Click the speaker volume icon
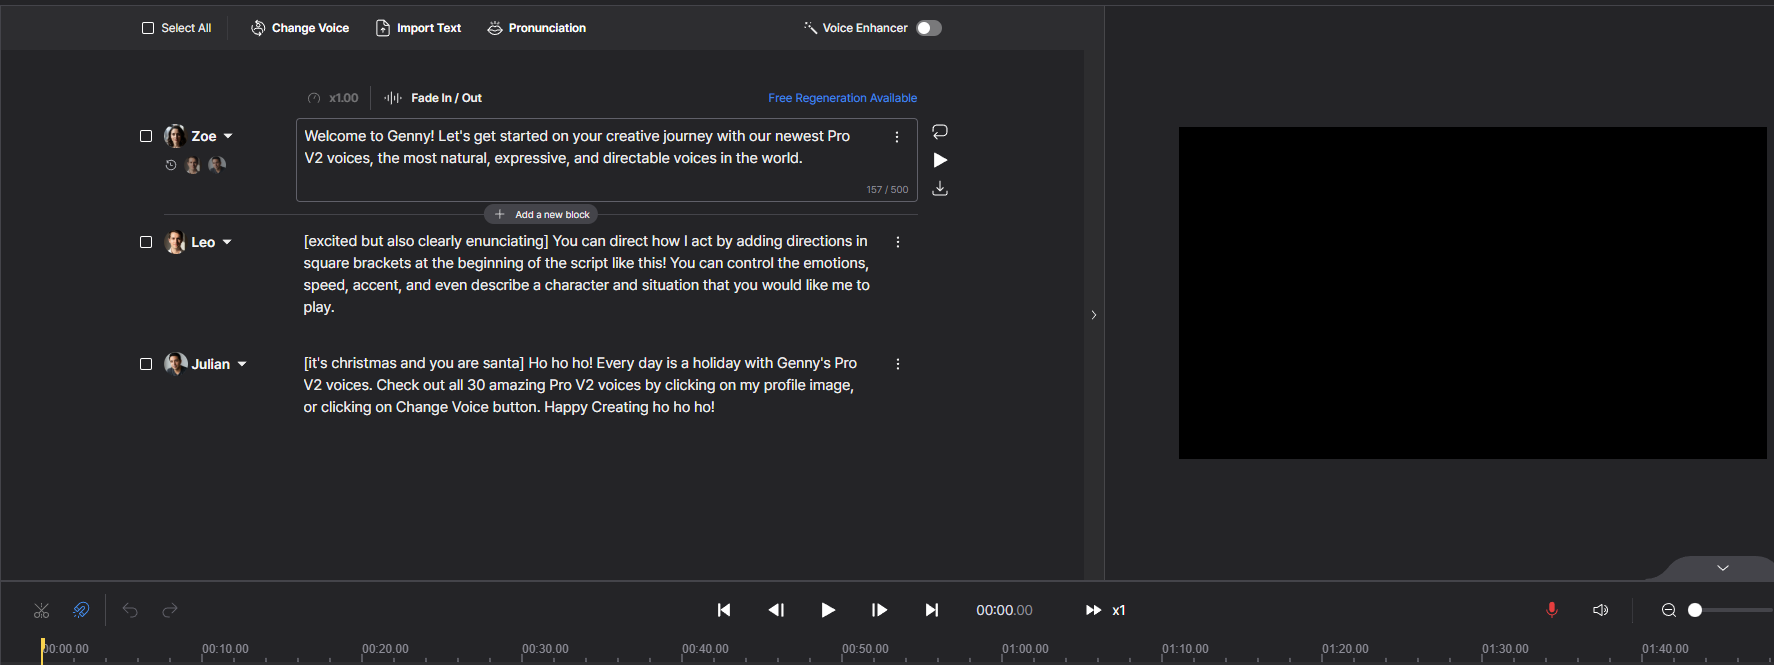The width and height of the screenshot is (1774, 665). coord(1600,610)
